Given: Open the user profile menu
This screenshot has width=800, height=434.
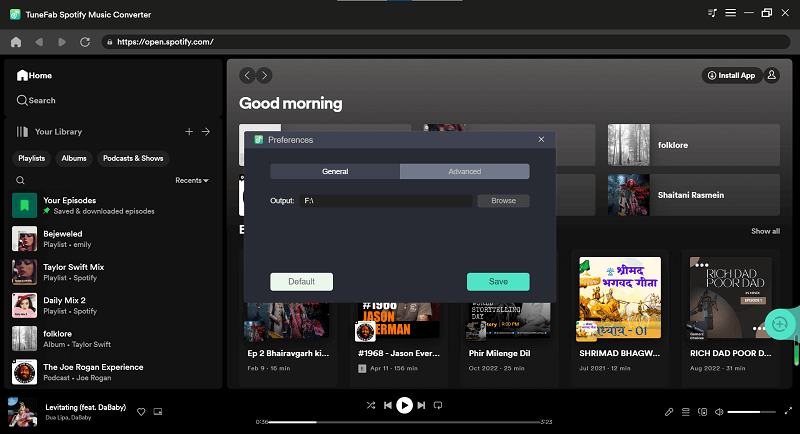Looking at the screenshot, I should point(771,75).
